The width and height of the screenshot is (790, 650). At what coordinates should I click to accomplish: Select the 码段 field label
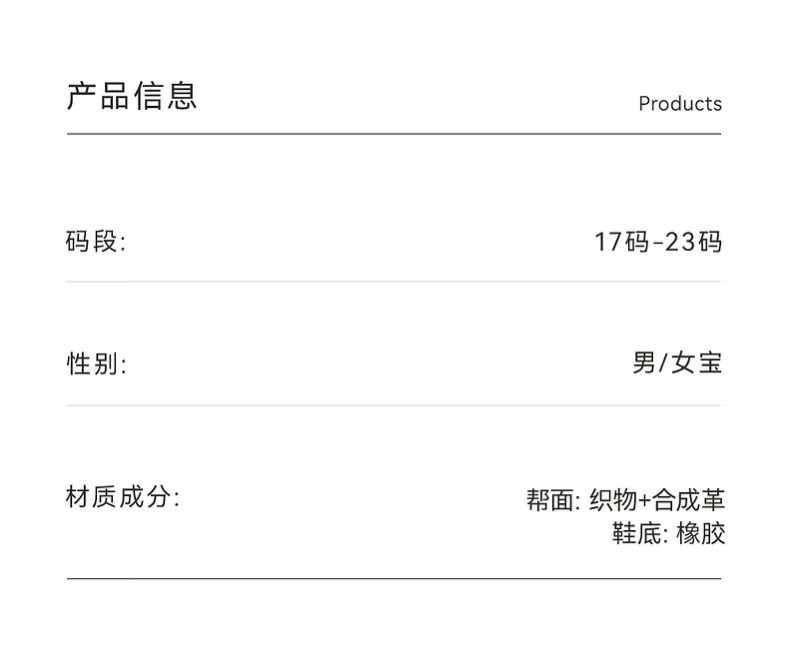pyautogui.click(x=96, y=241)
